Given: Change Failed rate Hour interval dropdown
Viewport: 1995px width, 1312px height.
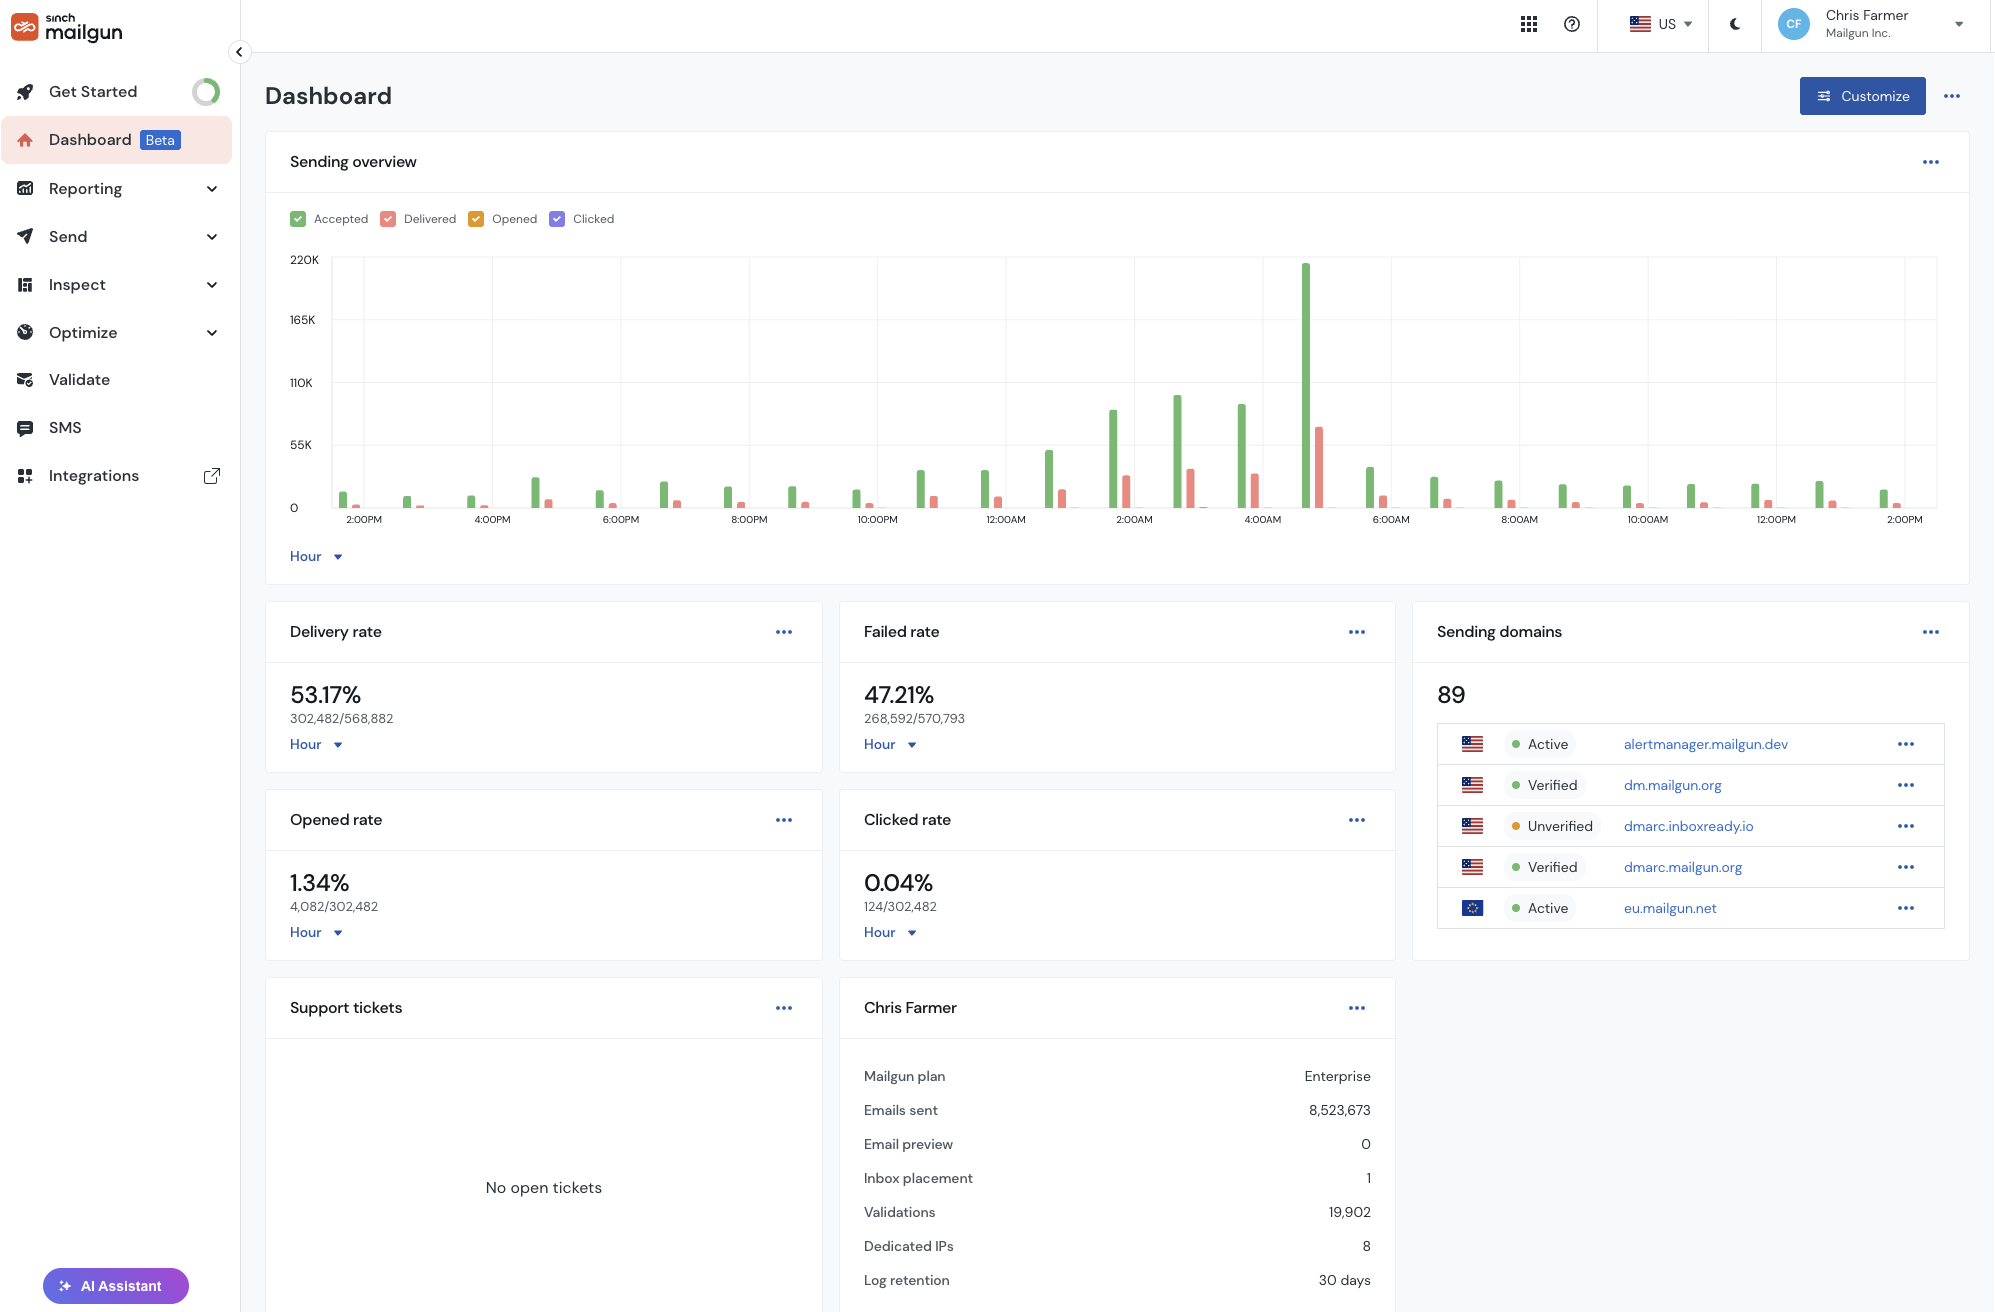Looking at the screenshot, I should pos(890,744).
